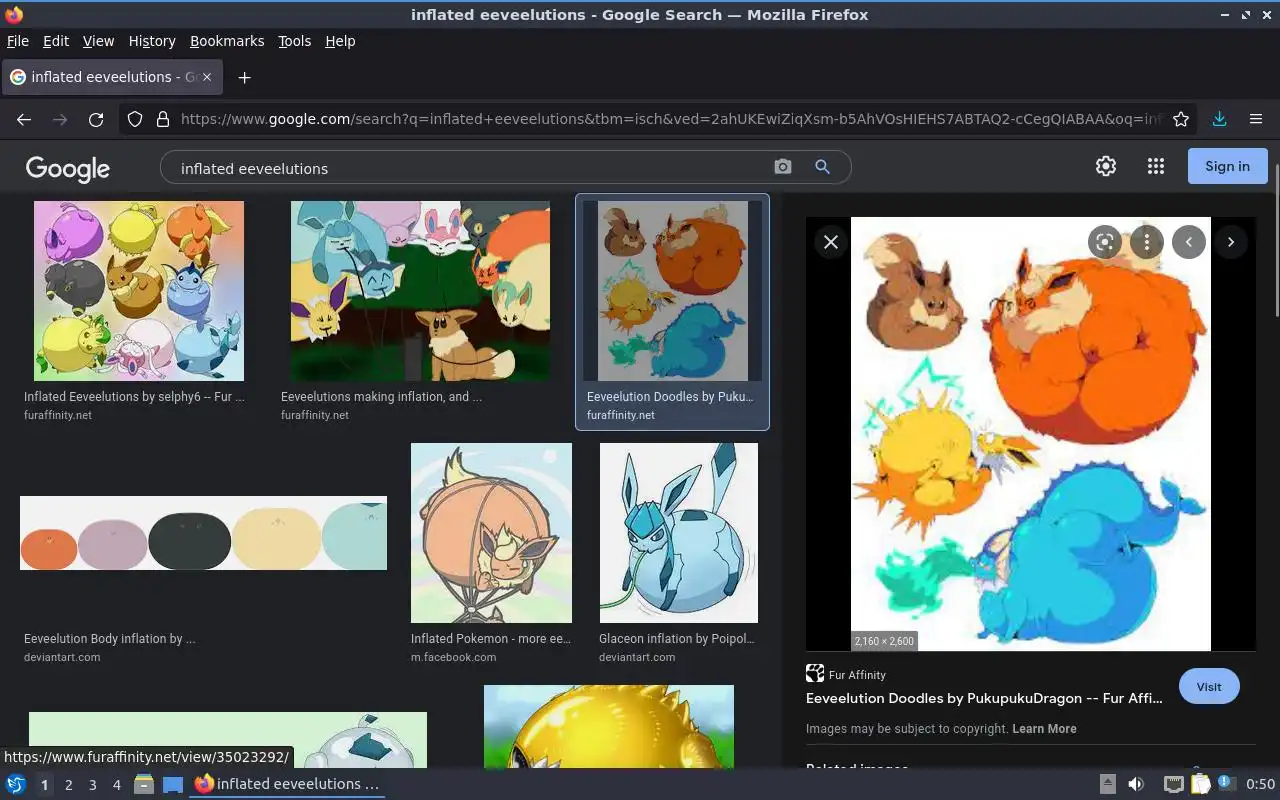Click the taskbar volume speaker icon
The height and width of the screenshot is (800, 1280).
click(x=1136, y=784)
